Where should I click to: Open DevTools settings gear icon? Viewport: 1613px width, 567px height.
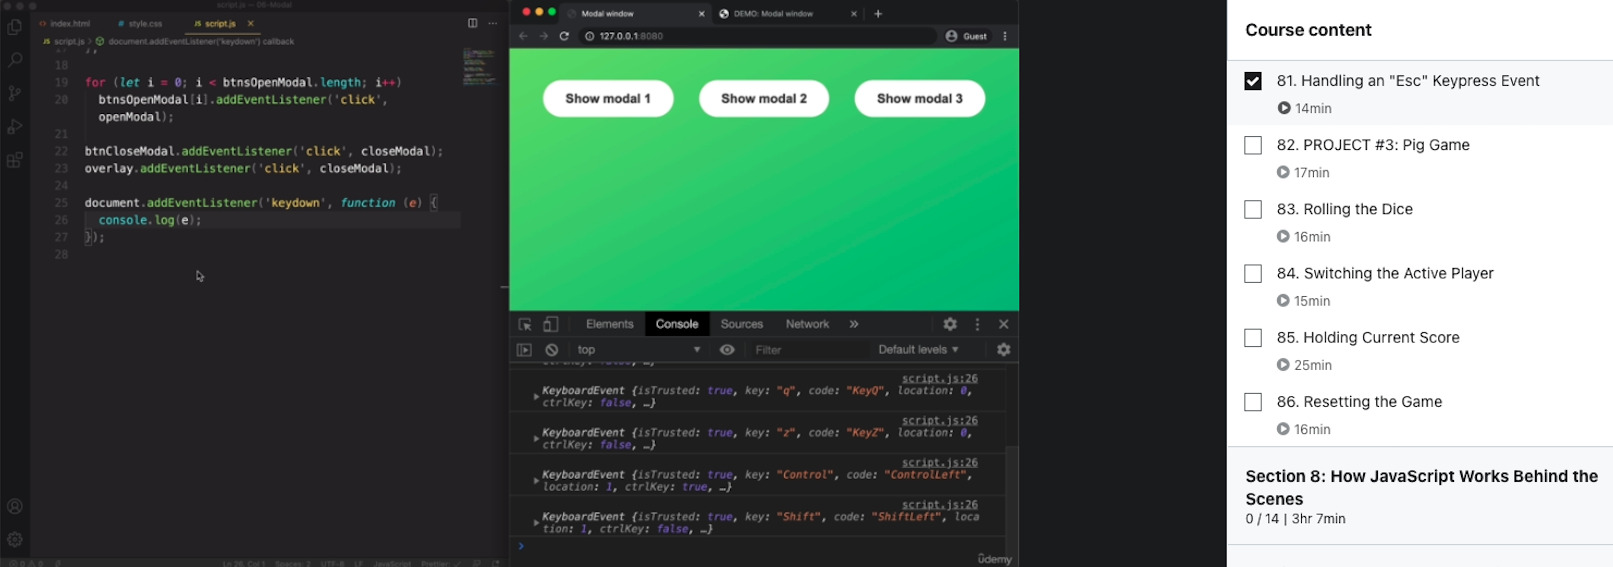950,324
